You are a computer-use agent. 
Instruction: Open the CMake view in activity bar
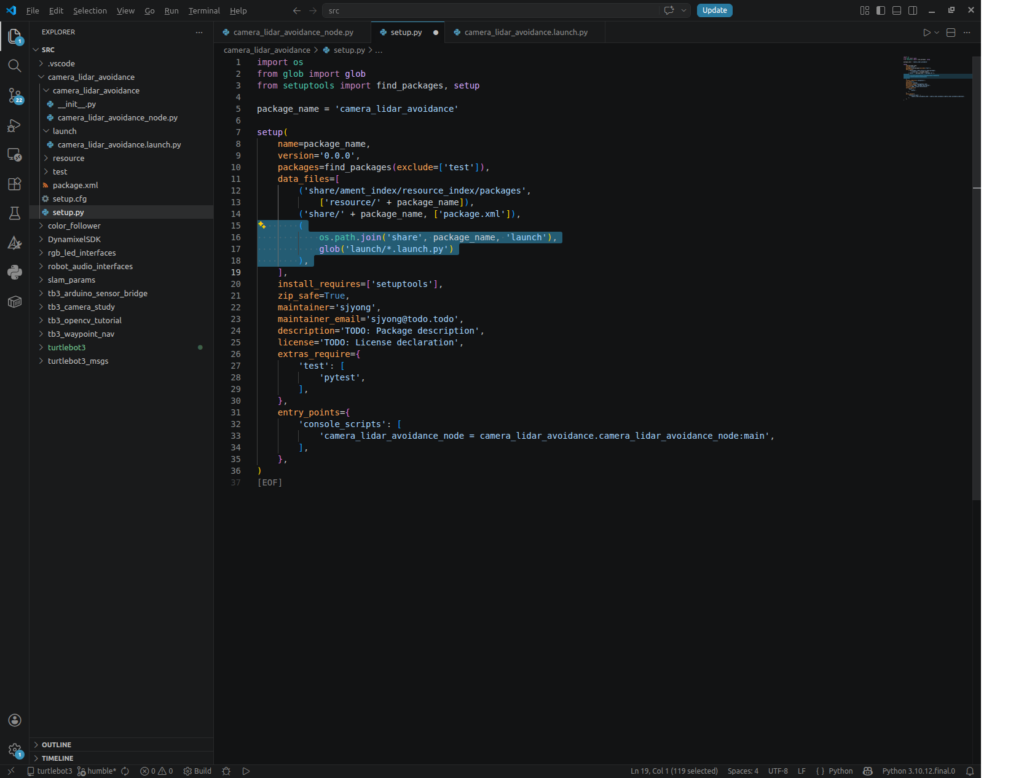(14, 243)
